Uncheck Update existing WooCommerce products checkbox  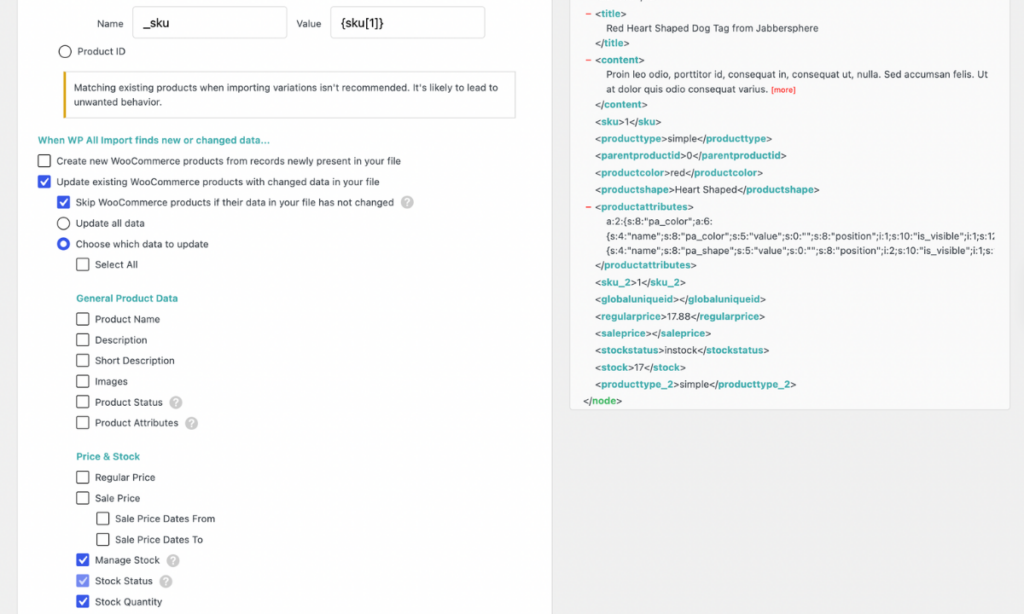pos(44,182)
